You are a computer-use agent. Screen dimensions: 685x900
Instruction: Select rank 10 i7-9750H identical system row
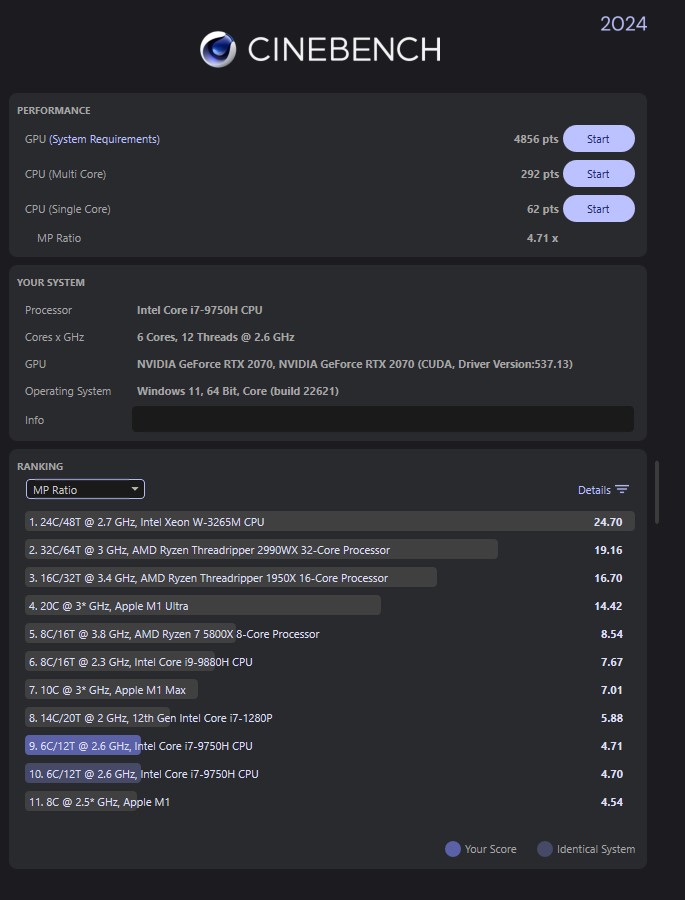(330, 774)
